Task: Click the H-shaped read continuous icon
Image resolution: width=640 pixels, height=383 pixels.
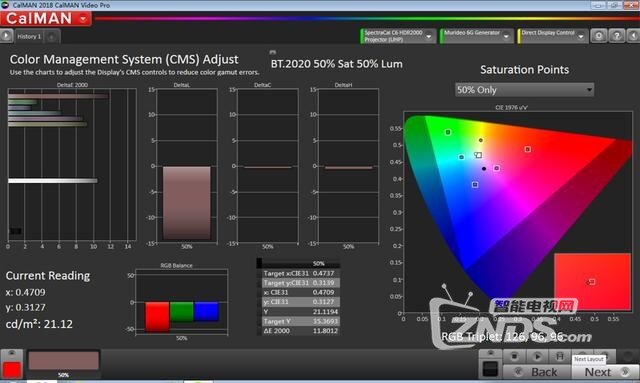Action: (560, 356)
